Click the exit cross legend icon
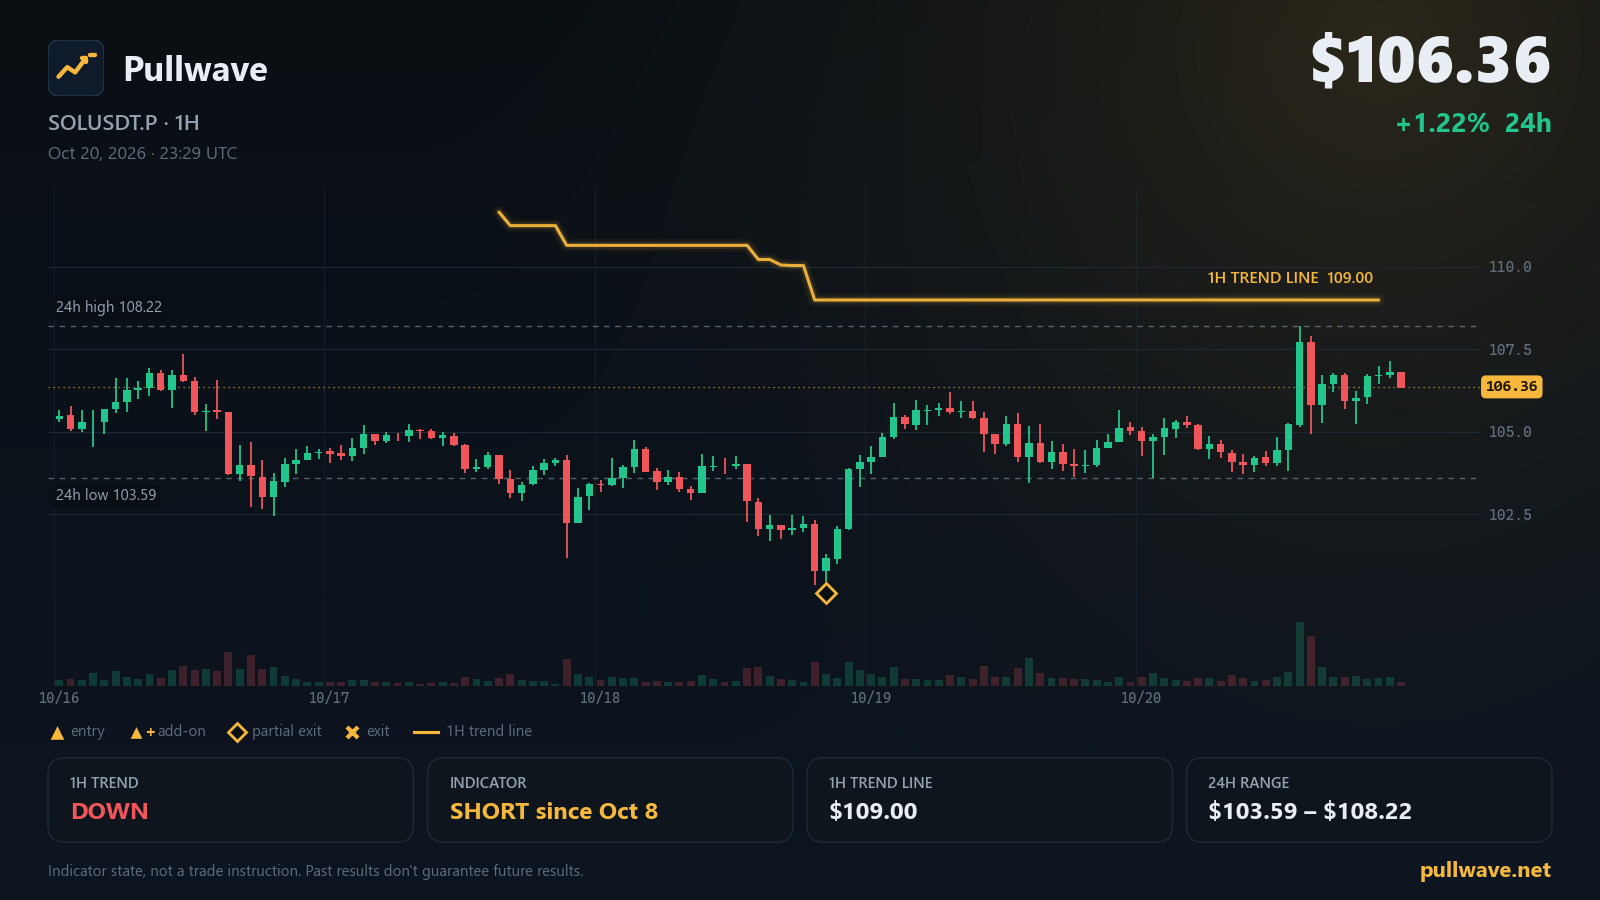The width and height of the screenshot is (1600, 900). pyautogui.click(x=352, y=733)
